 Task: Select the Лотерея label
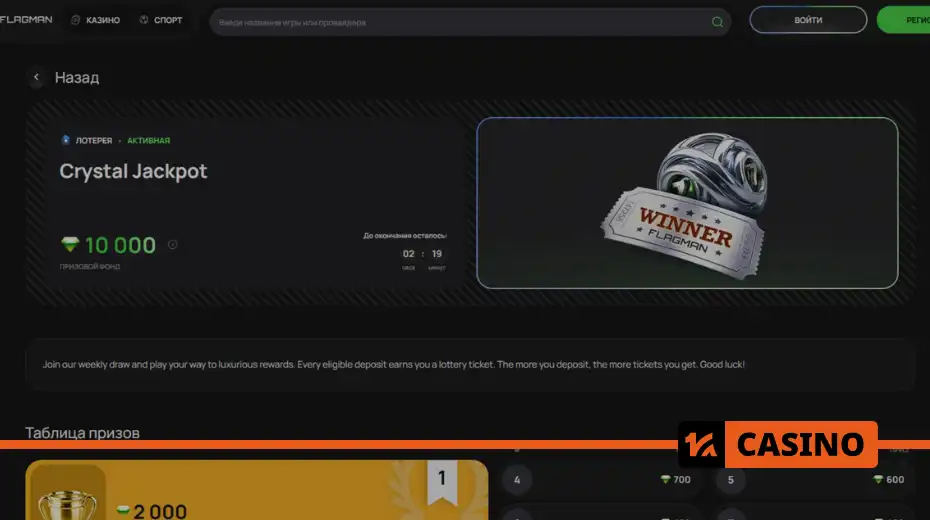[94, 141]
